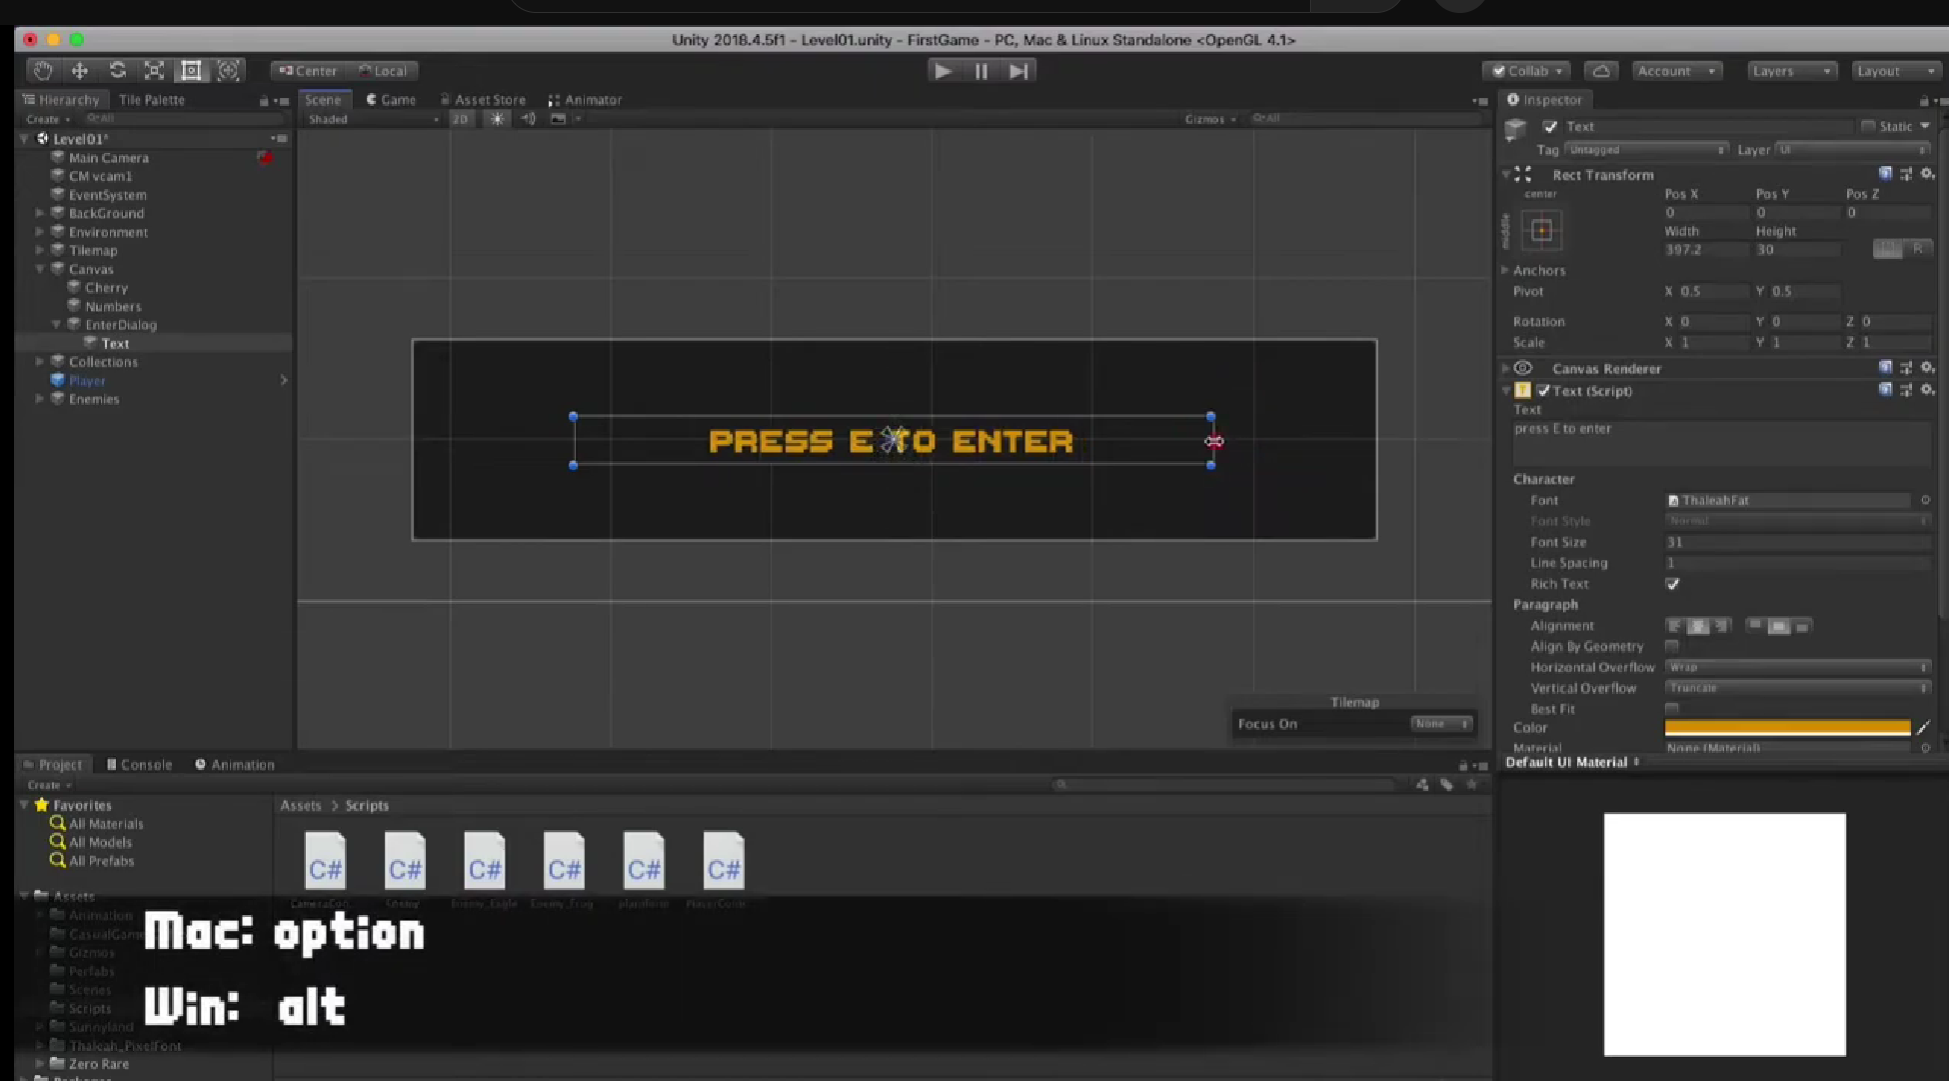This screenshot has height=1081, width=1949.
Task: Toggle Text object active checkbox
Action: coord(1550,126)
